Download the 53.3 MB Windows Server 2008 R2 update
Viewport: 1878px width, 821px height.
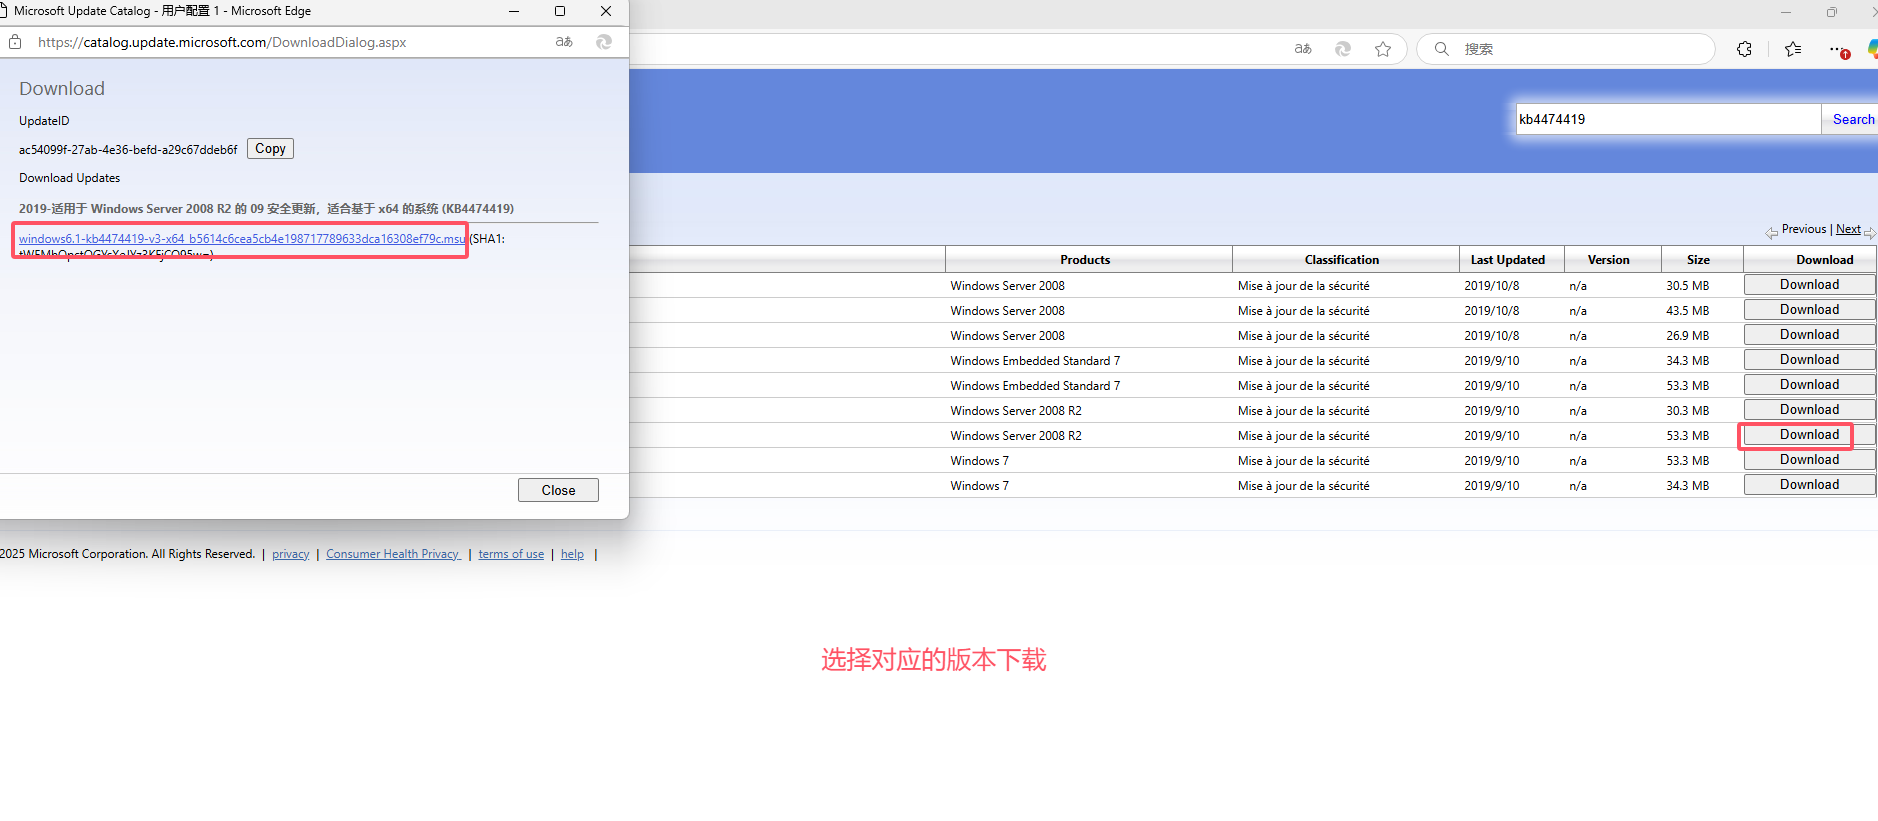pos(1809,435)
